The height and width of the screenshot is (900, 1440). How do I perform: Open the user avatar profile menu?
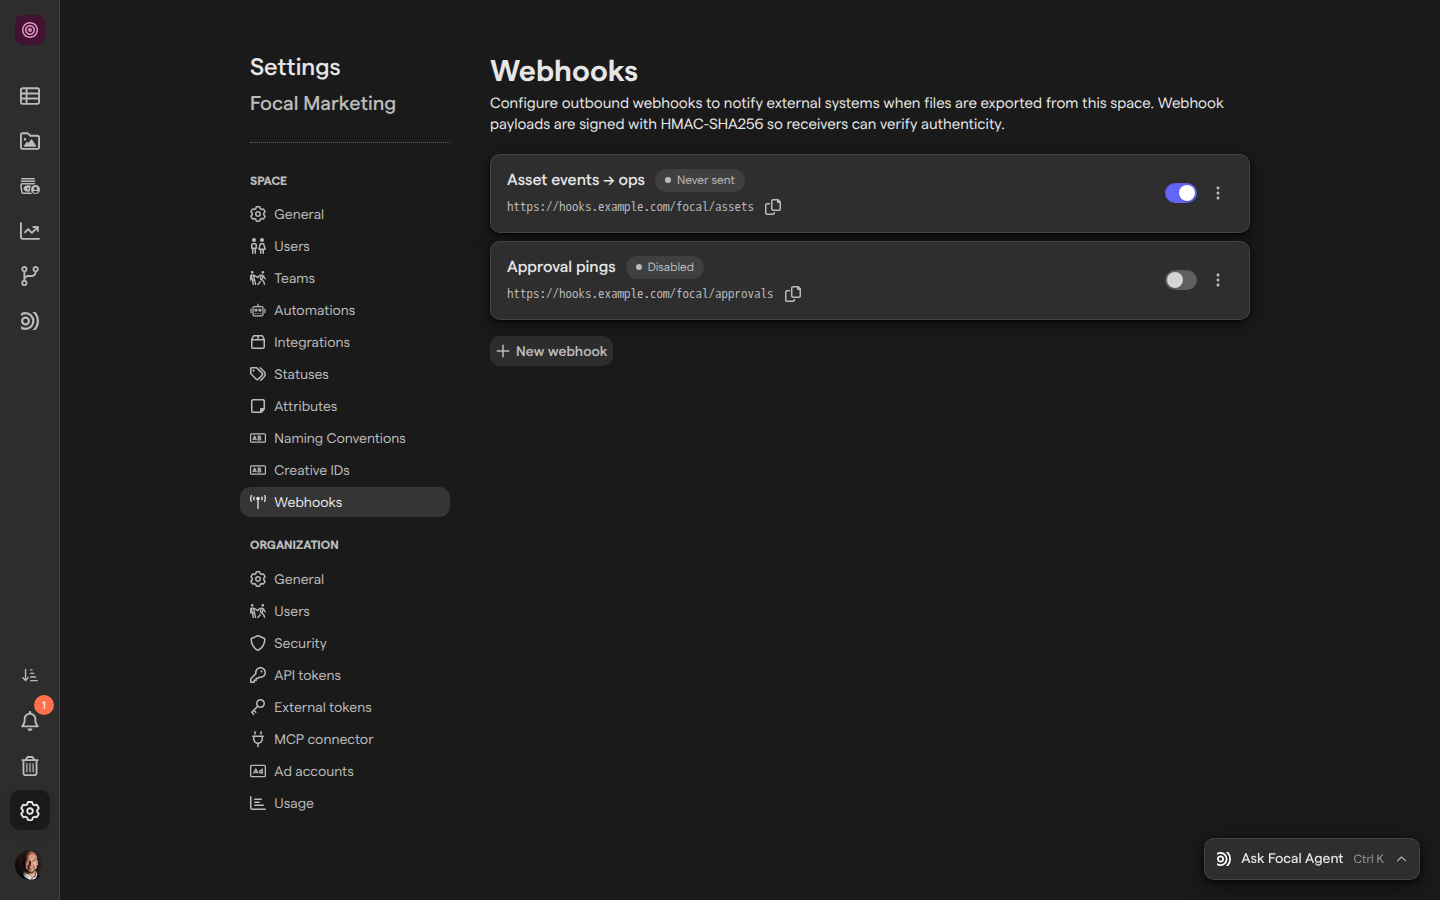(x=30, y=865)
